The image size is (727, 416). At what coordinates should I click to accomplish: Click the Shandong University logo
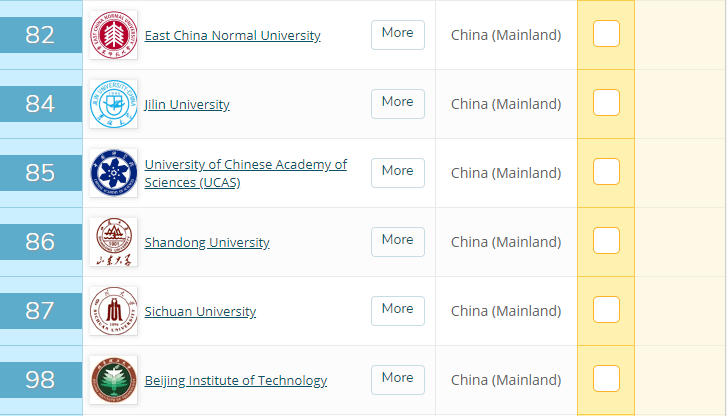pyautogui.click(x=113, y=242)
